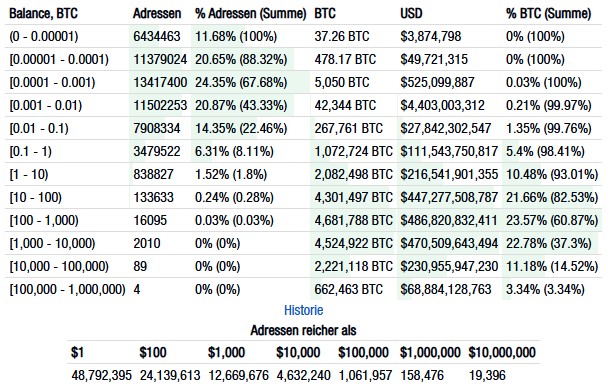This screenshot has width=612, height=387.
Task: Select the (0 - 0.00001) balance row
Action: pyautogui.click(x=303, y=36)
